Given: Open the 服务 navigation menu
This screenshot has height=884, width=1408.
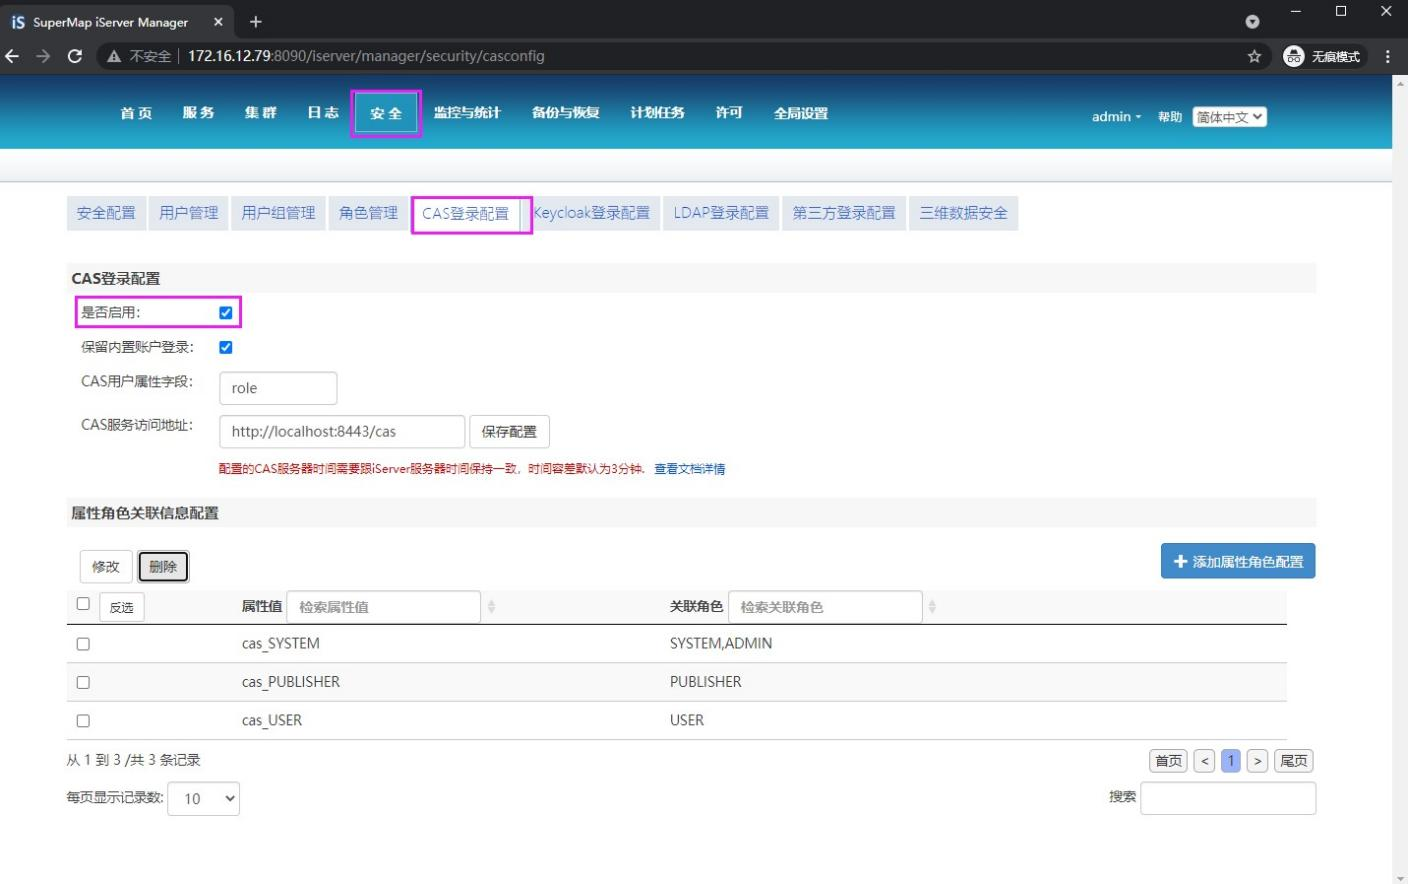Looking at the screenshot, I should [x=198, y=113].
